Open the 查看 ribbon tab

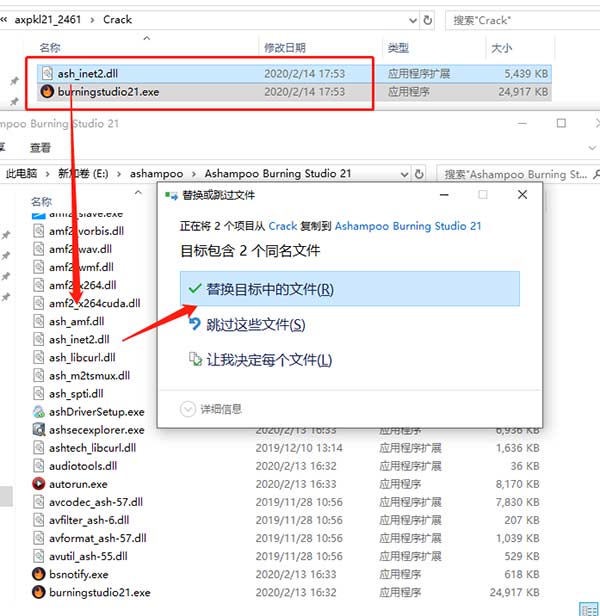coord(40,148)
